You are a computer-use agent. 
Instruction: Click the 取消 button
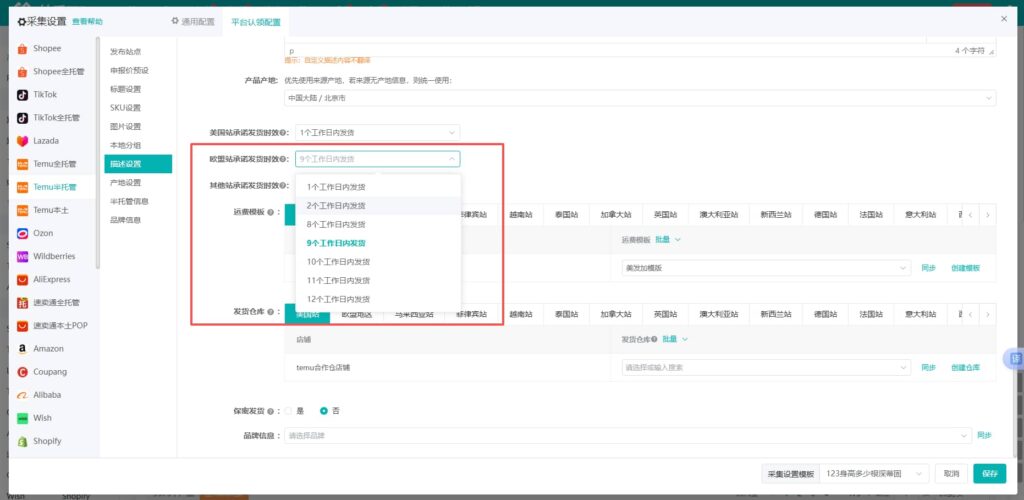[x=951, y=473]
